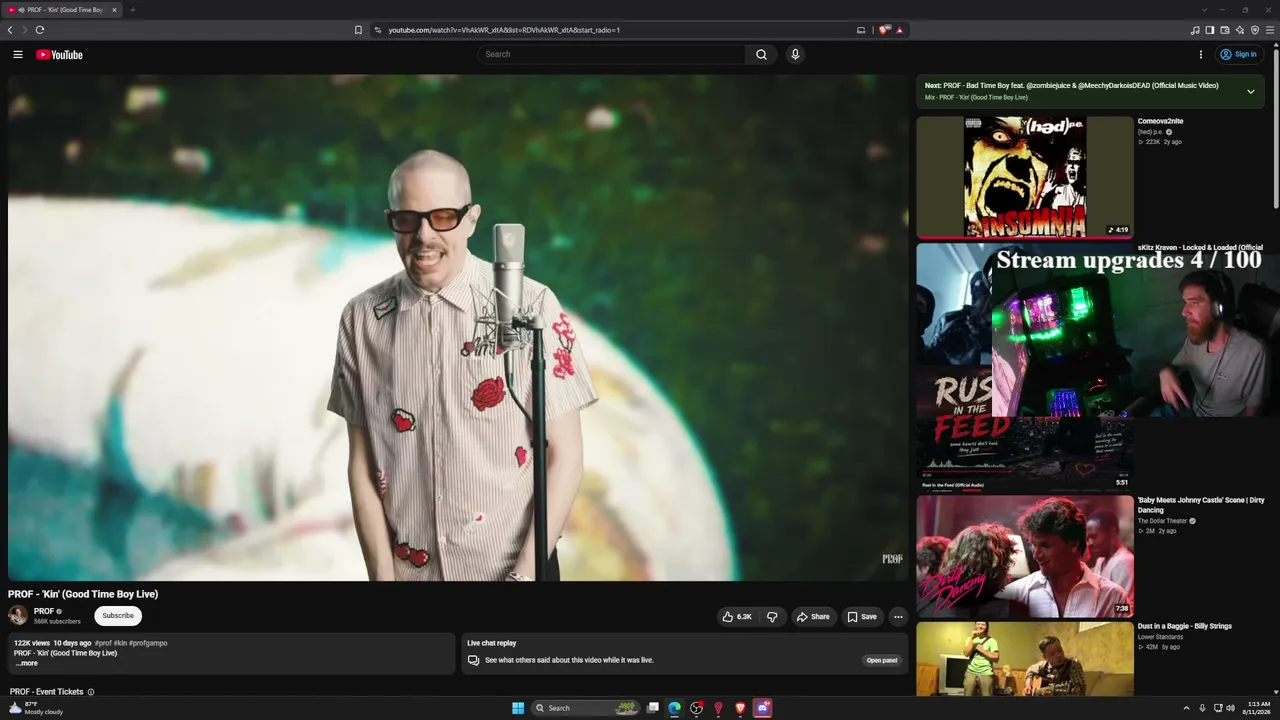
Task: Open the Dirty Dancing scene thumbnail
Action: 1025,556
